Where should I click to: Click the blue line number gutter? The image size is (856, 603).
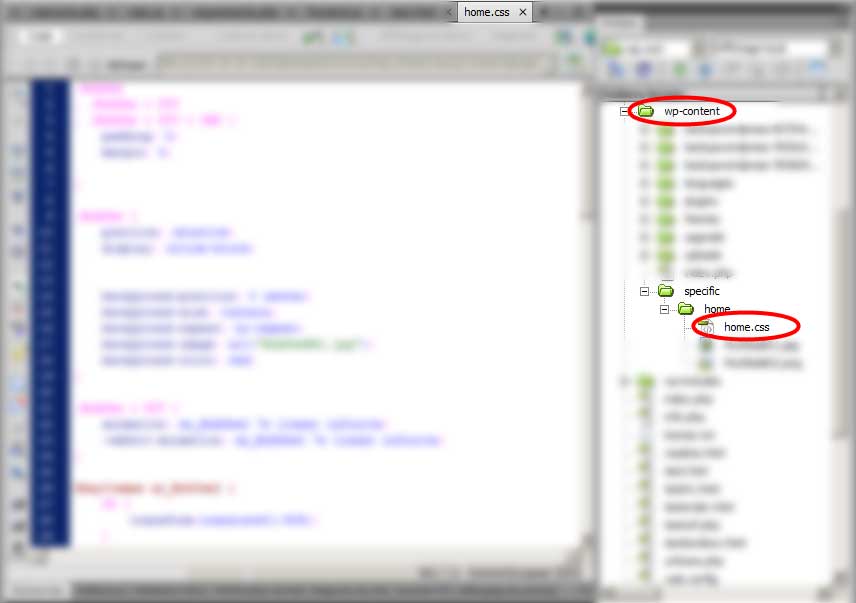[50, 312]
